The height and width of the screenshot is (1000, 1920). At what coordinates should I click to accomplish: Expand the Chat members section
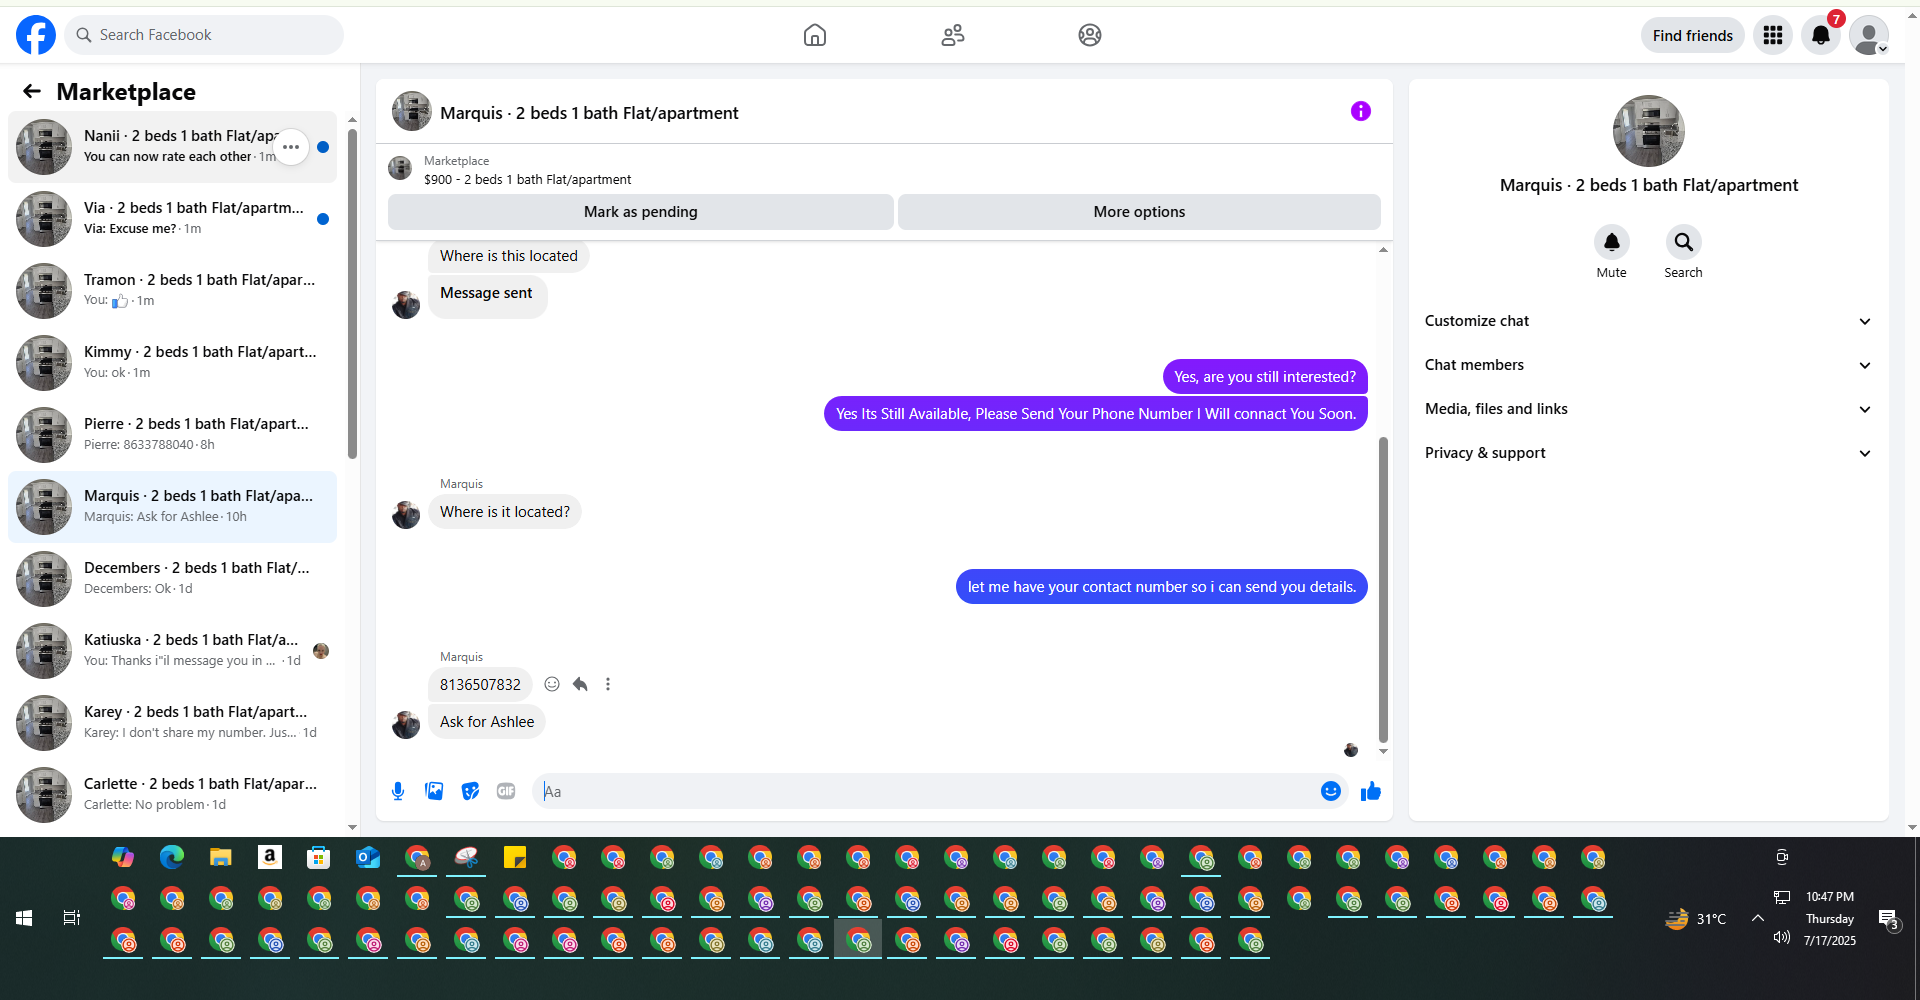tap(1649, 365)
